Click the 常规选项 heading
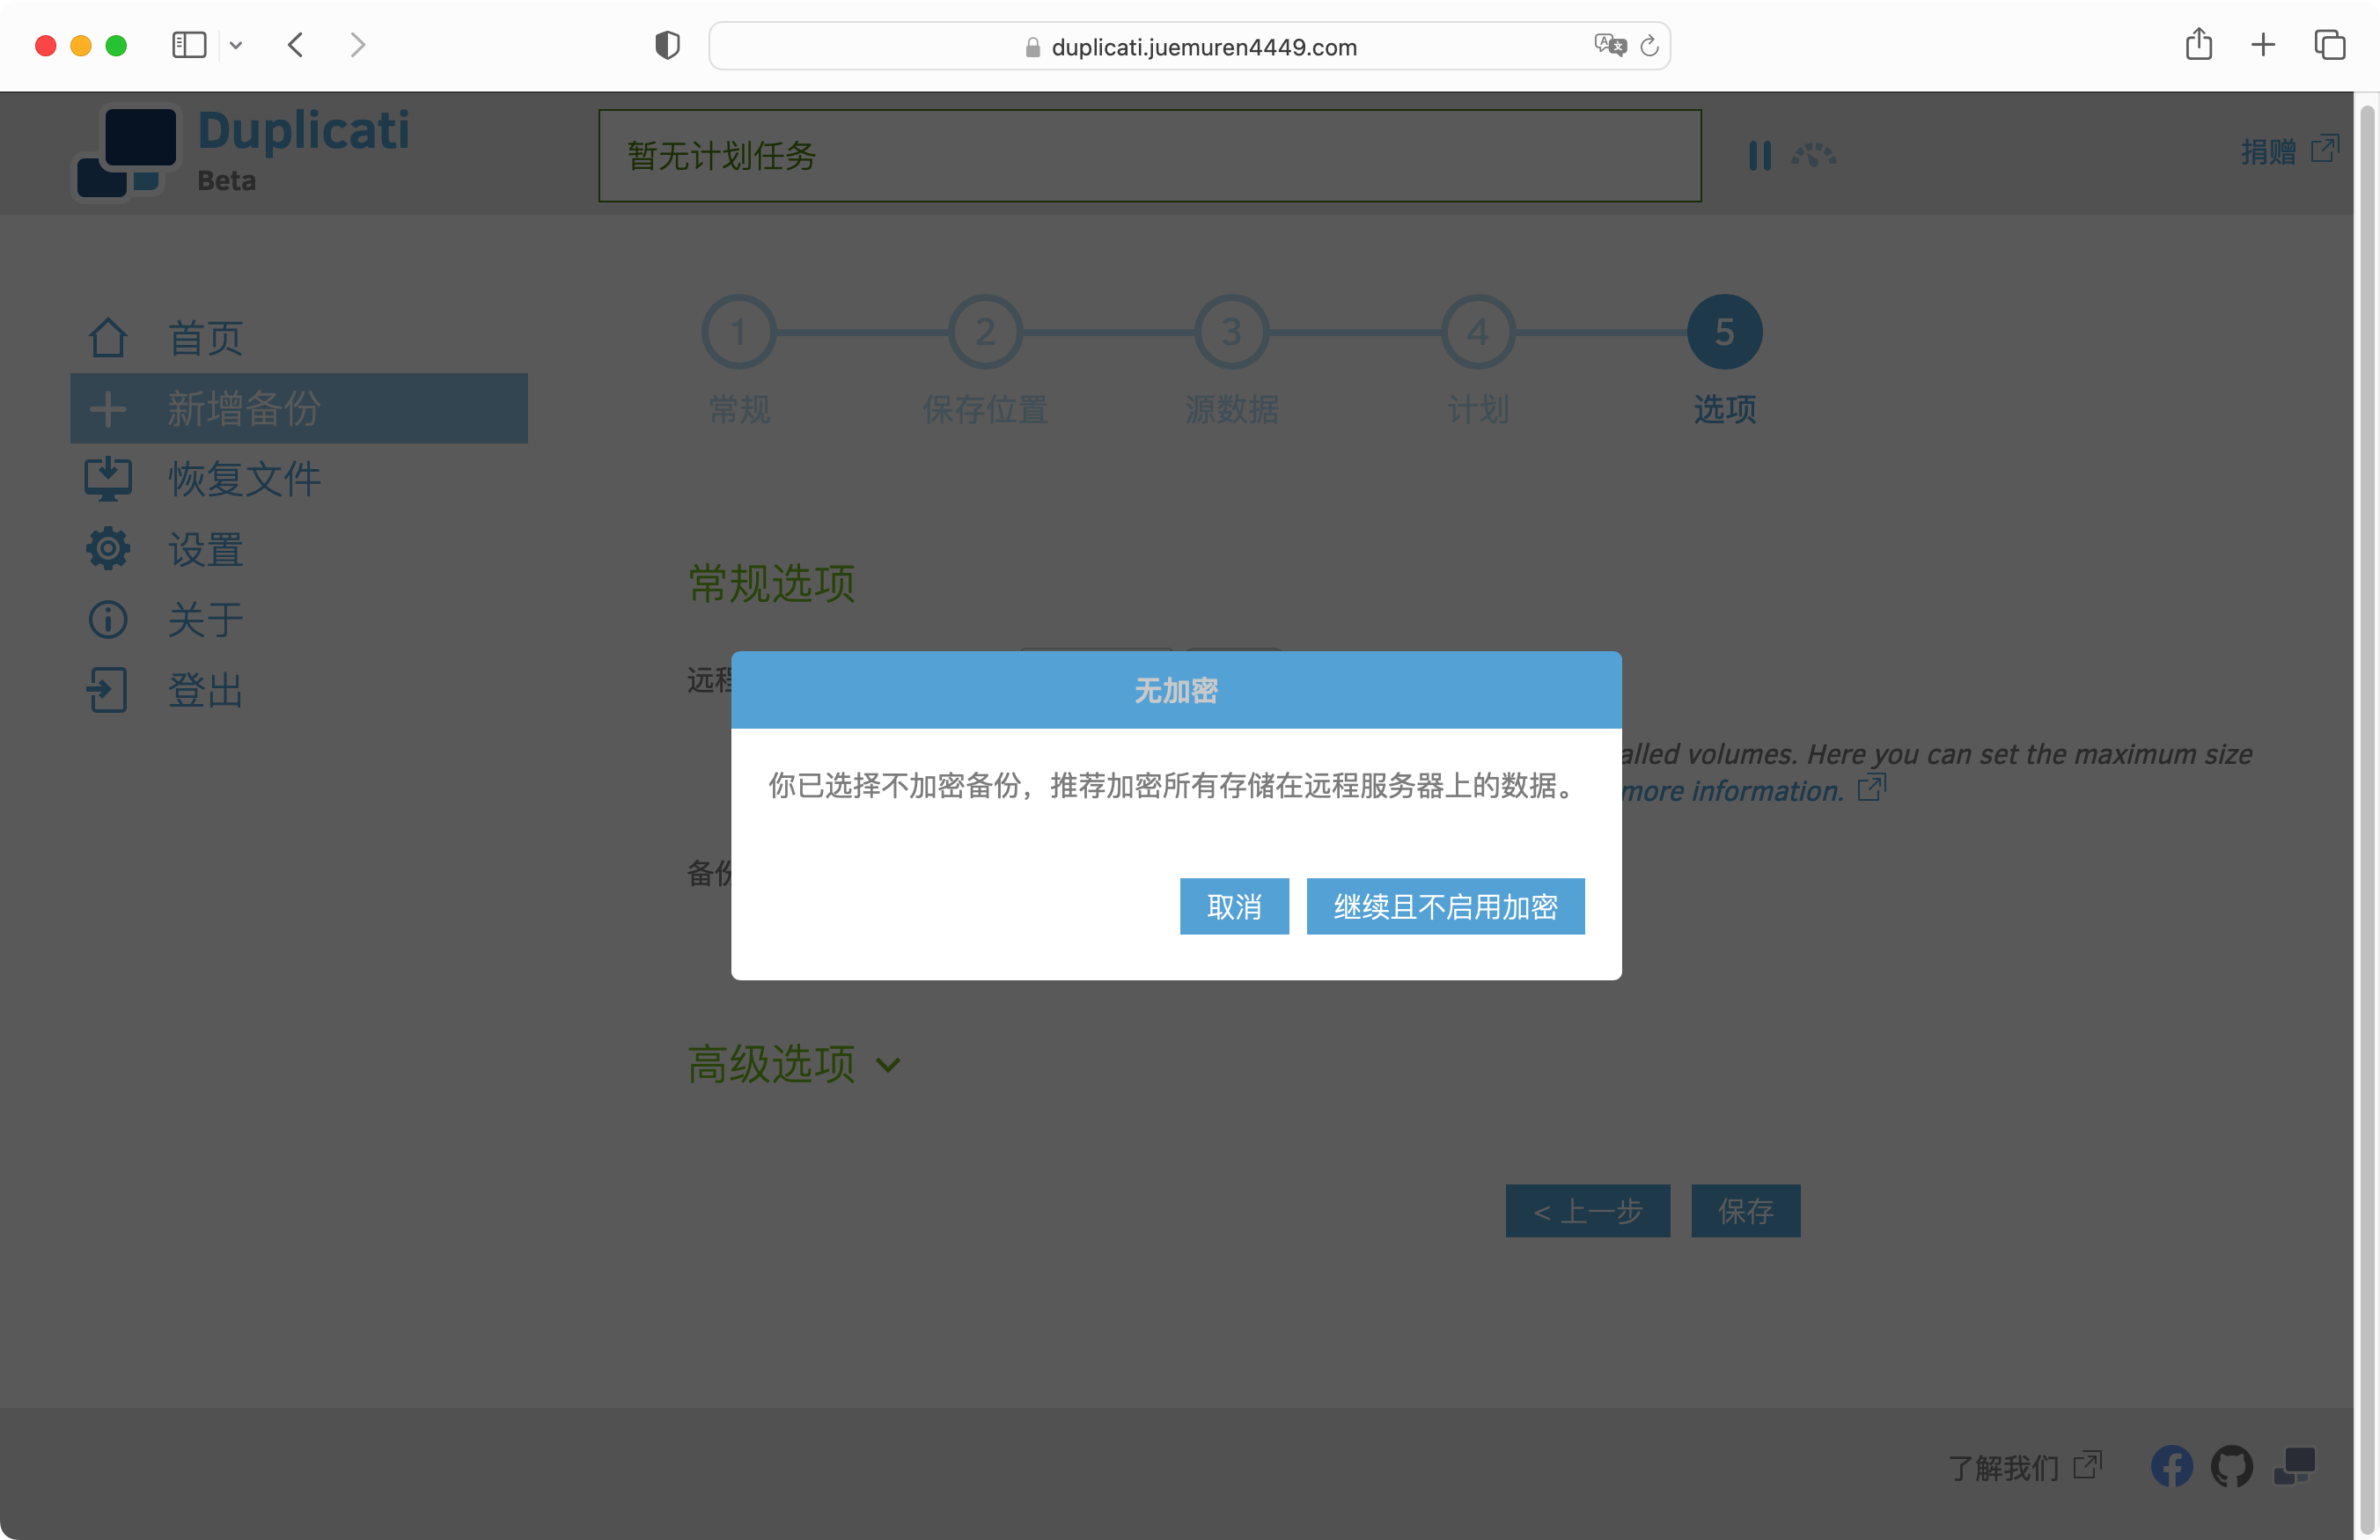The image size is (2380, 1540). [x=771, y=582]
